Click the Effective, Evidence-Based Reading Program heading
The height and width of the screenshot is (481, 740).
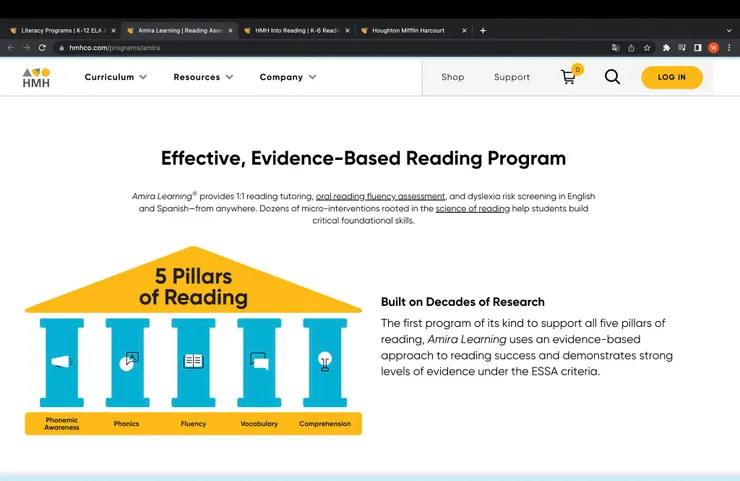pyautogui.click(x=363, y=158)
